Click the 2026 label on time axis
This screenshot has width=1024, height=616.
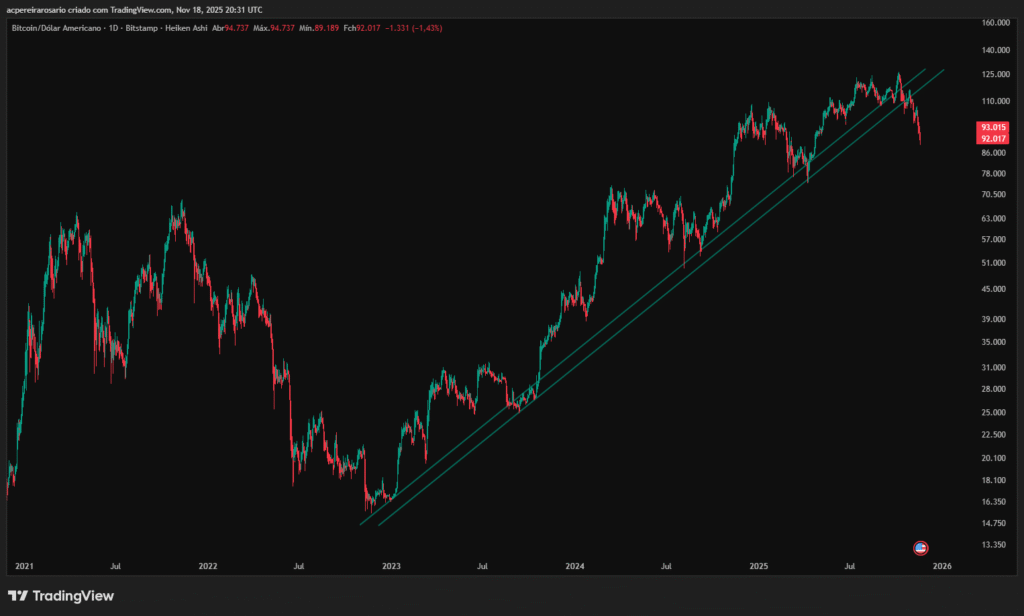[x=941, y=566]
